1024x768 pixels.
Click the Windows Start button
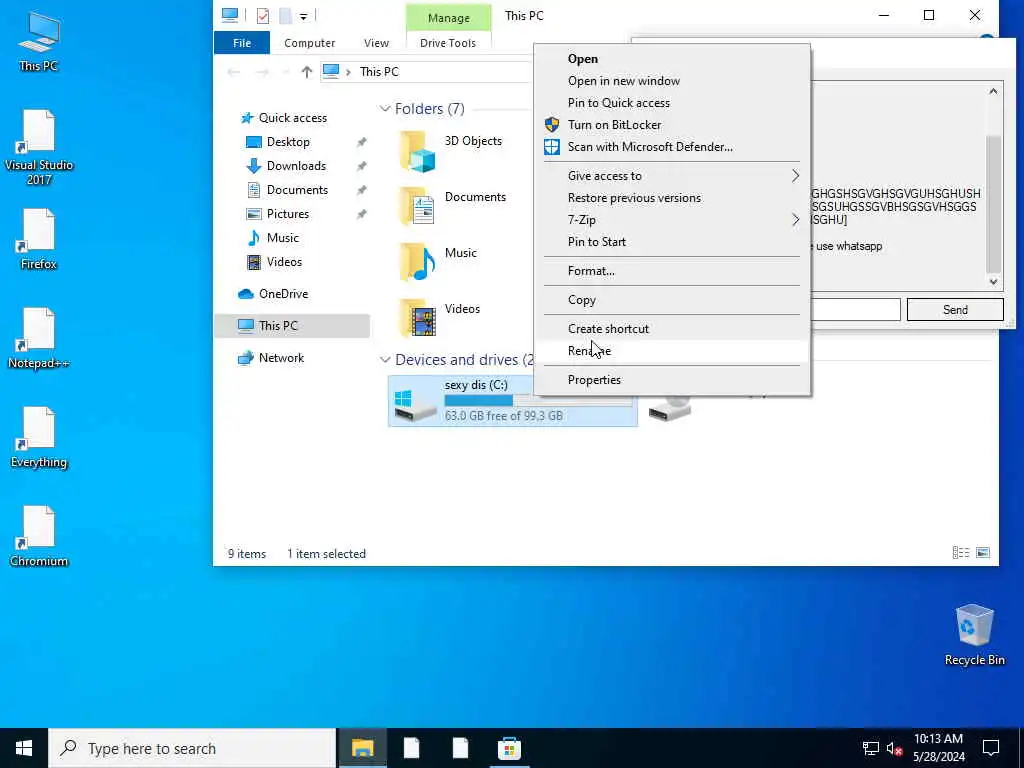(24, 748)
